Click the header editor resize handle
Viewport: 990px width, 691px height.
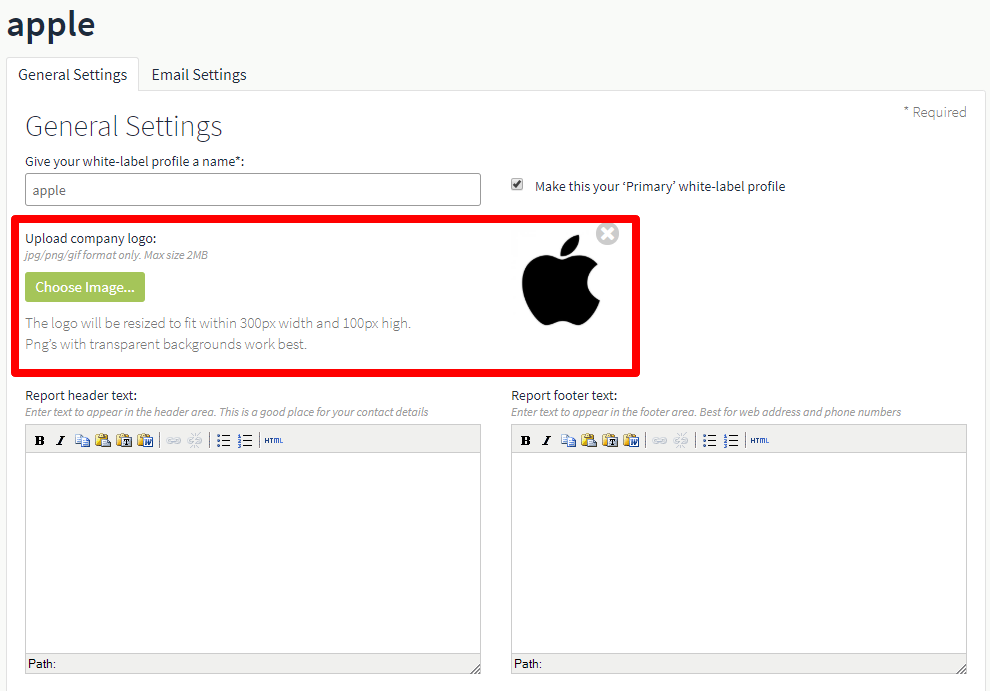click(x=475, y=668)
